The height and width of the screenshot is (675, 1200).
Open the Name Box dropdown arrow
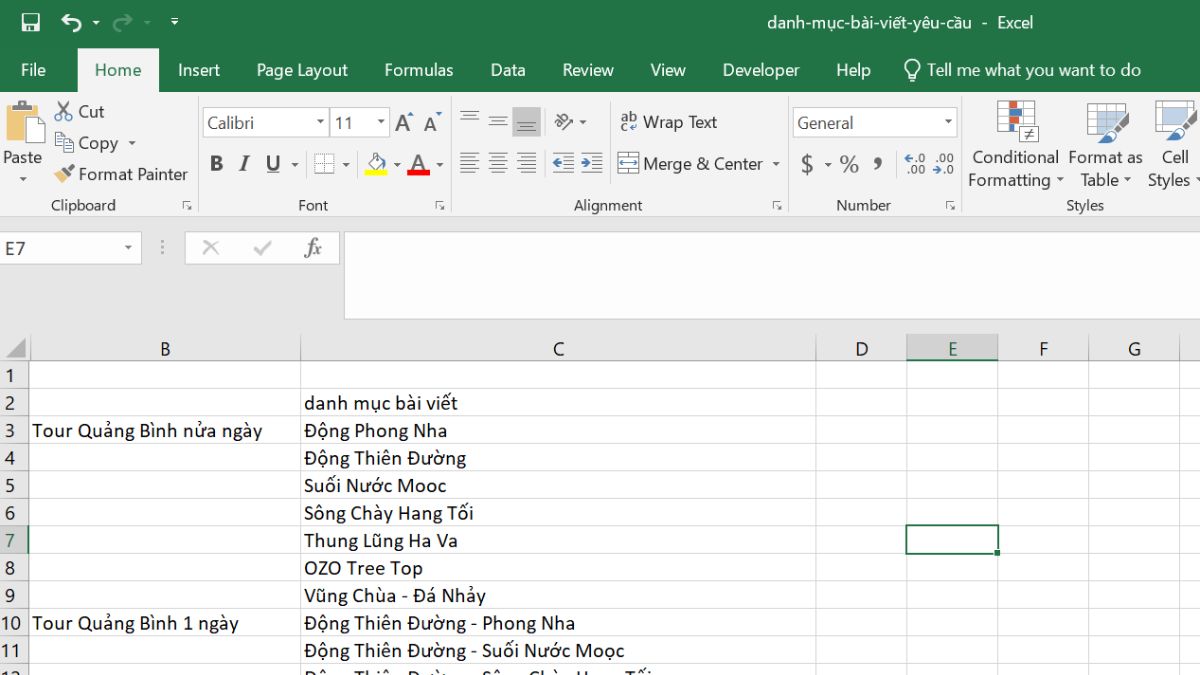click(128, 248)
